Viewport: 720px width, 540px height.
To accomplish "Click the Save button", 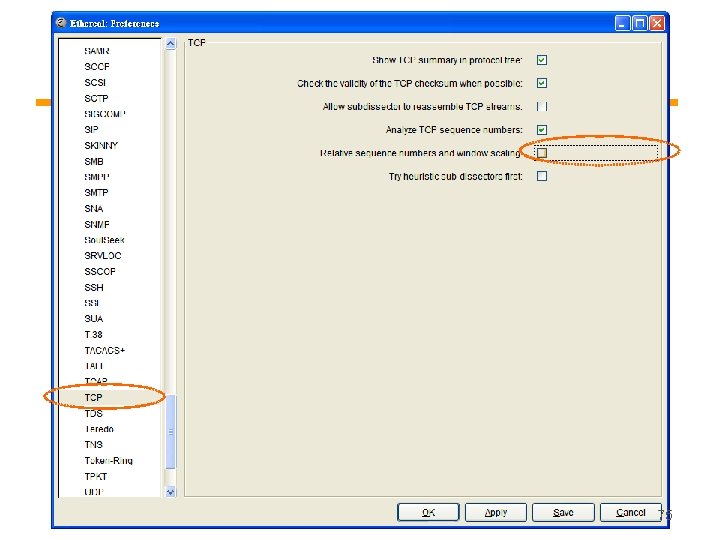I will click(x=563, y=512).
